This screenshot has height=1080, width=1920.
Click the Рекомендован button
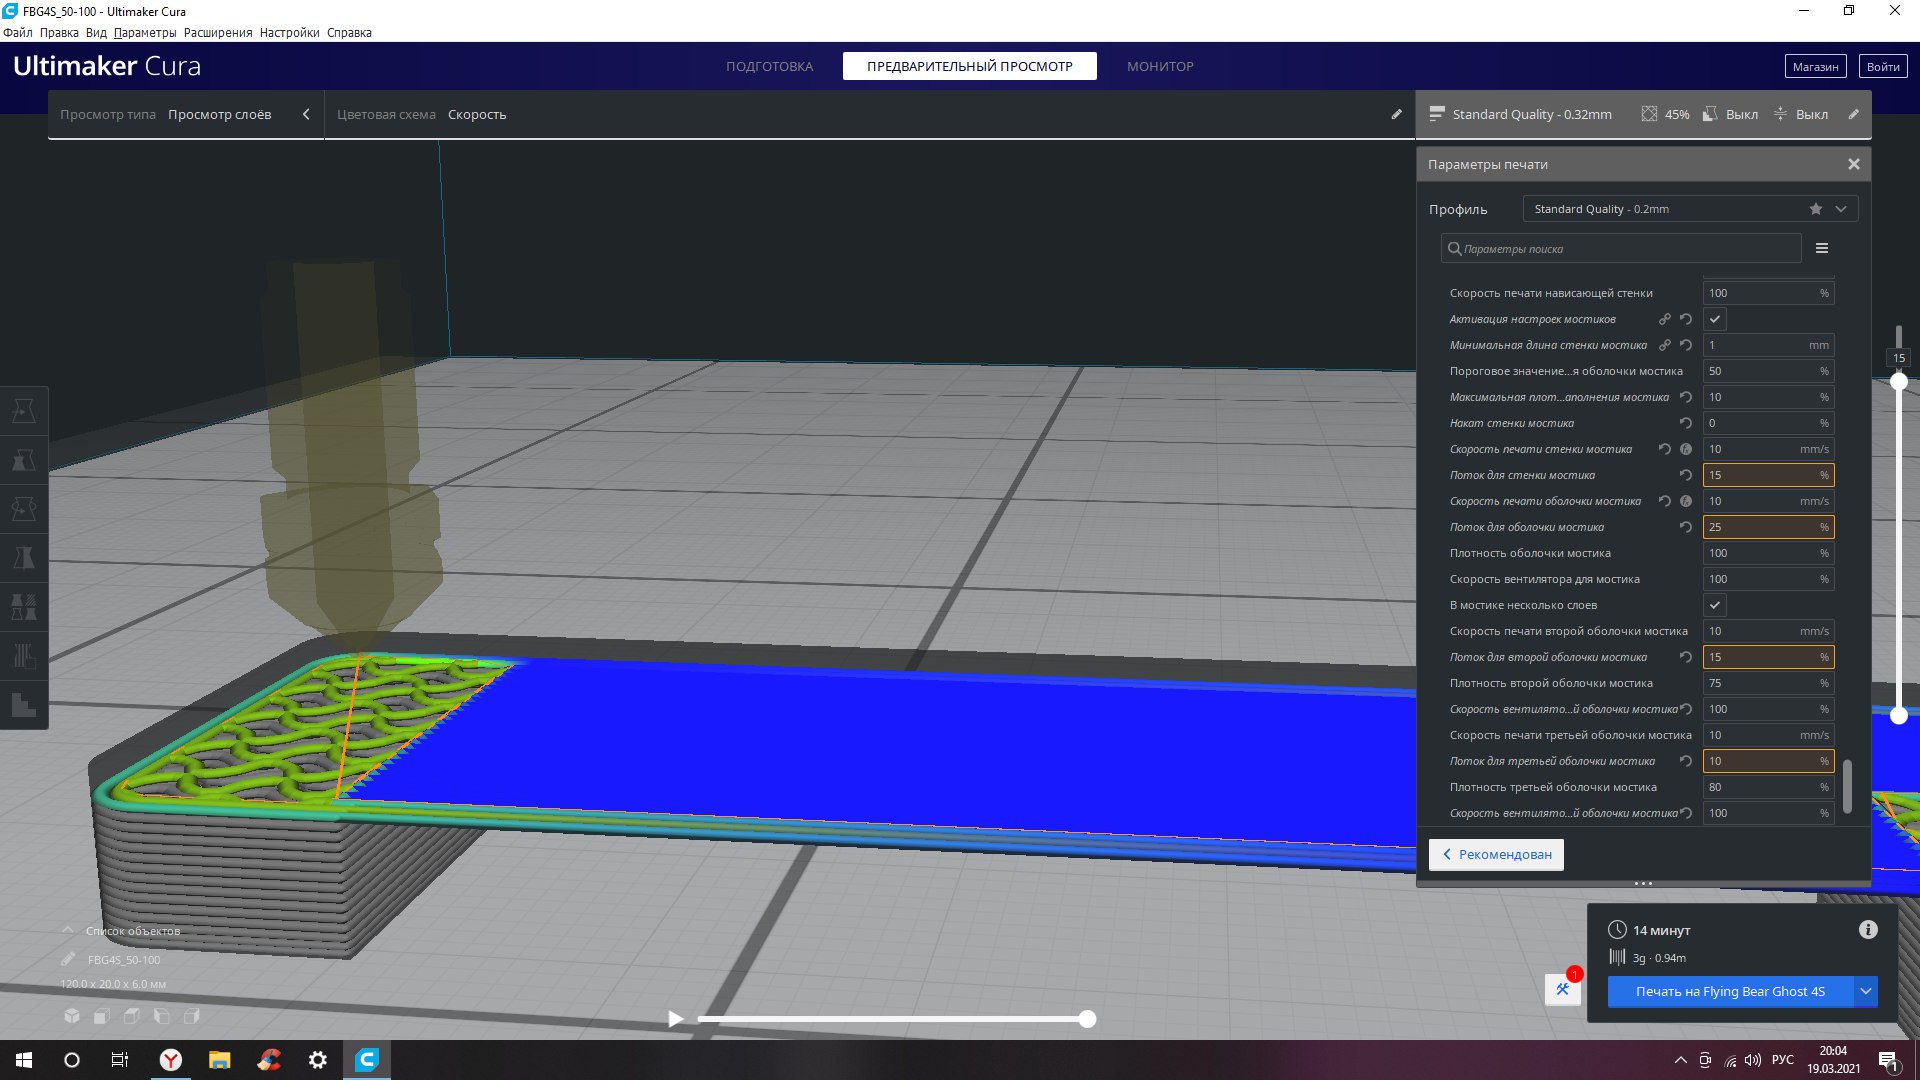[x=1496, y=854]
